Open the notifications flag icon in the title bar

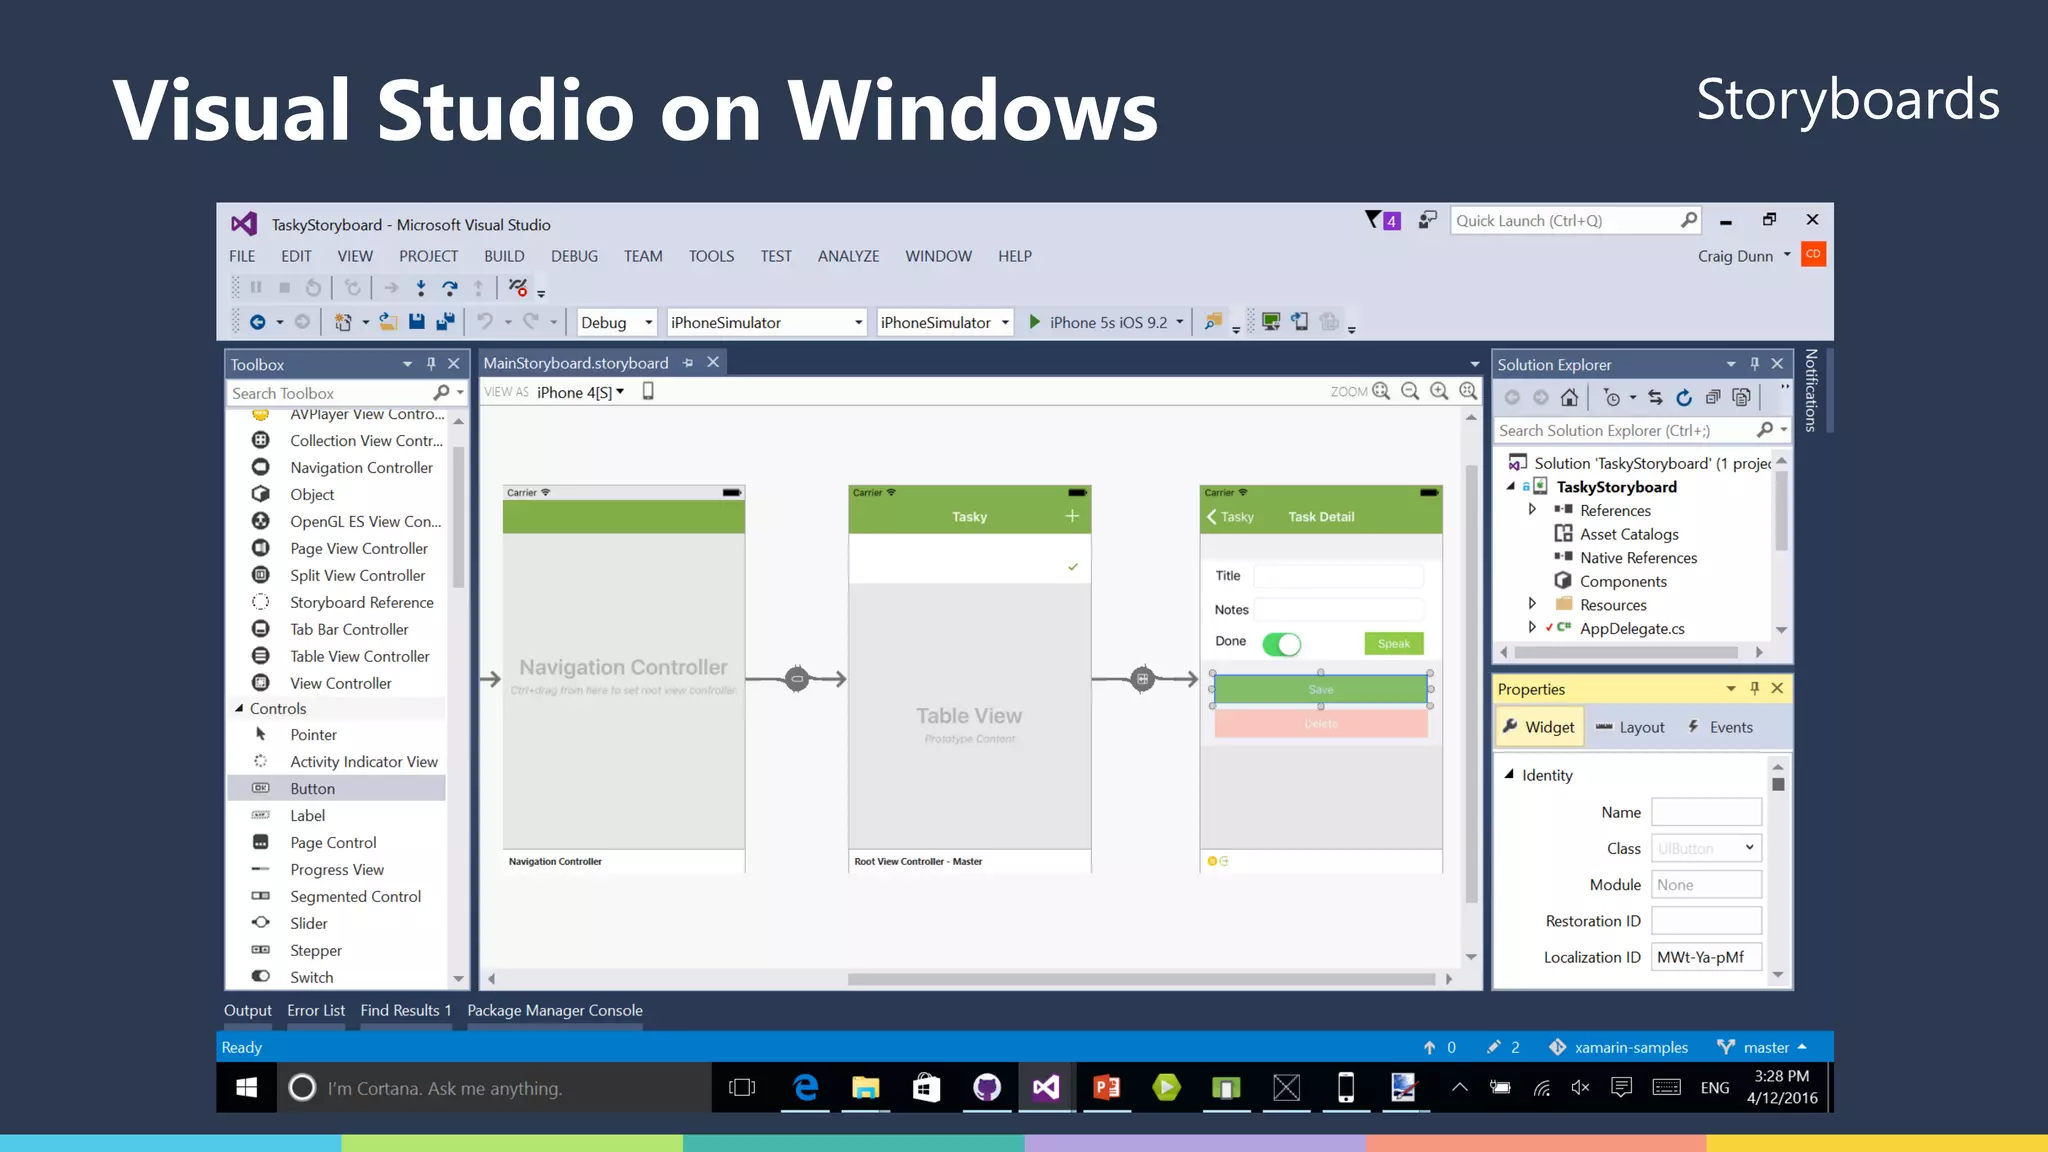1374,220
